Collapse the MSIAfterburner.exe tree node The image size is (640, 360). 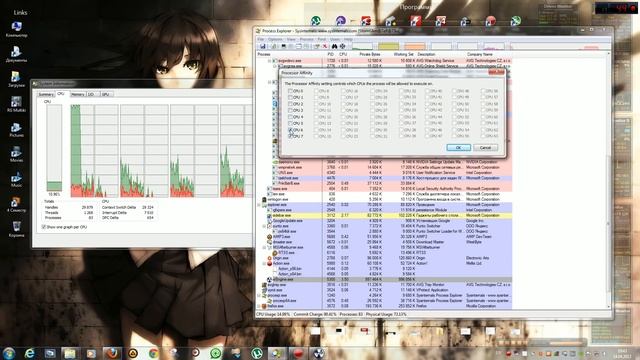264,247
